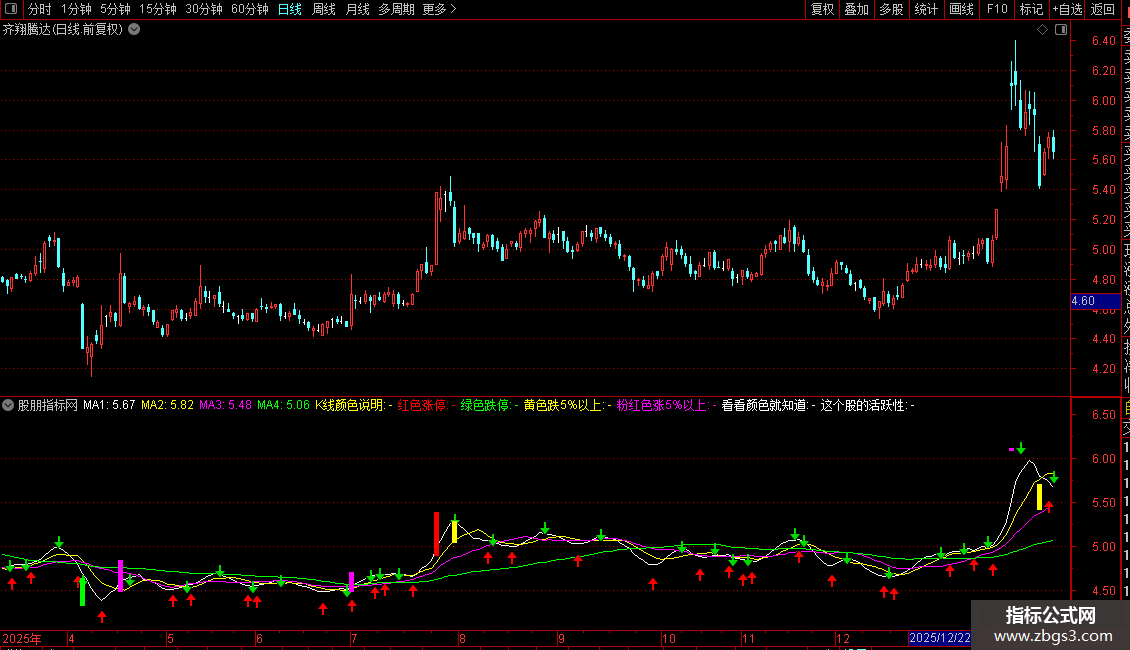Click the 标记 mark button

[1031, 9]
